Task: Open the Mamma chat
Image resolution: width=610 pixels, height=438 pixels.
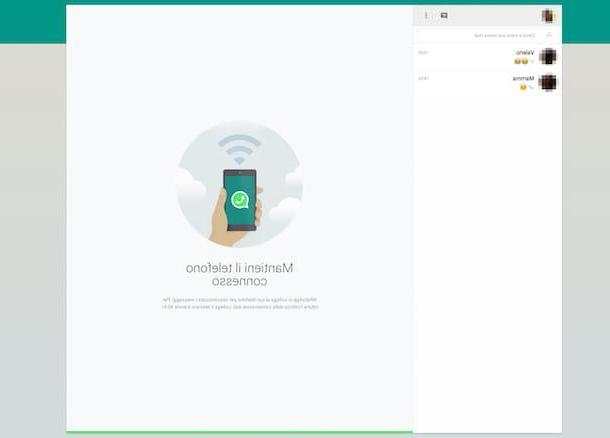Action: [487, 83]
